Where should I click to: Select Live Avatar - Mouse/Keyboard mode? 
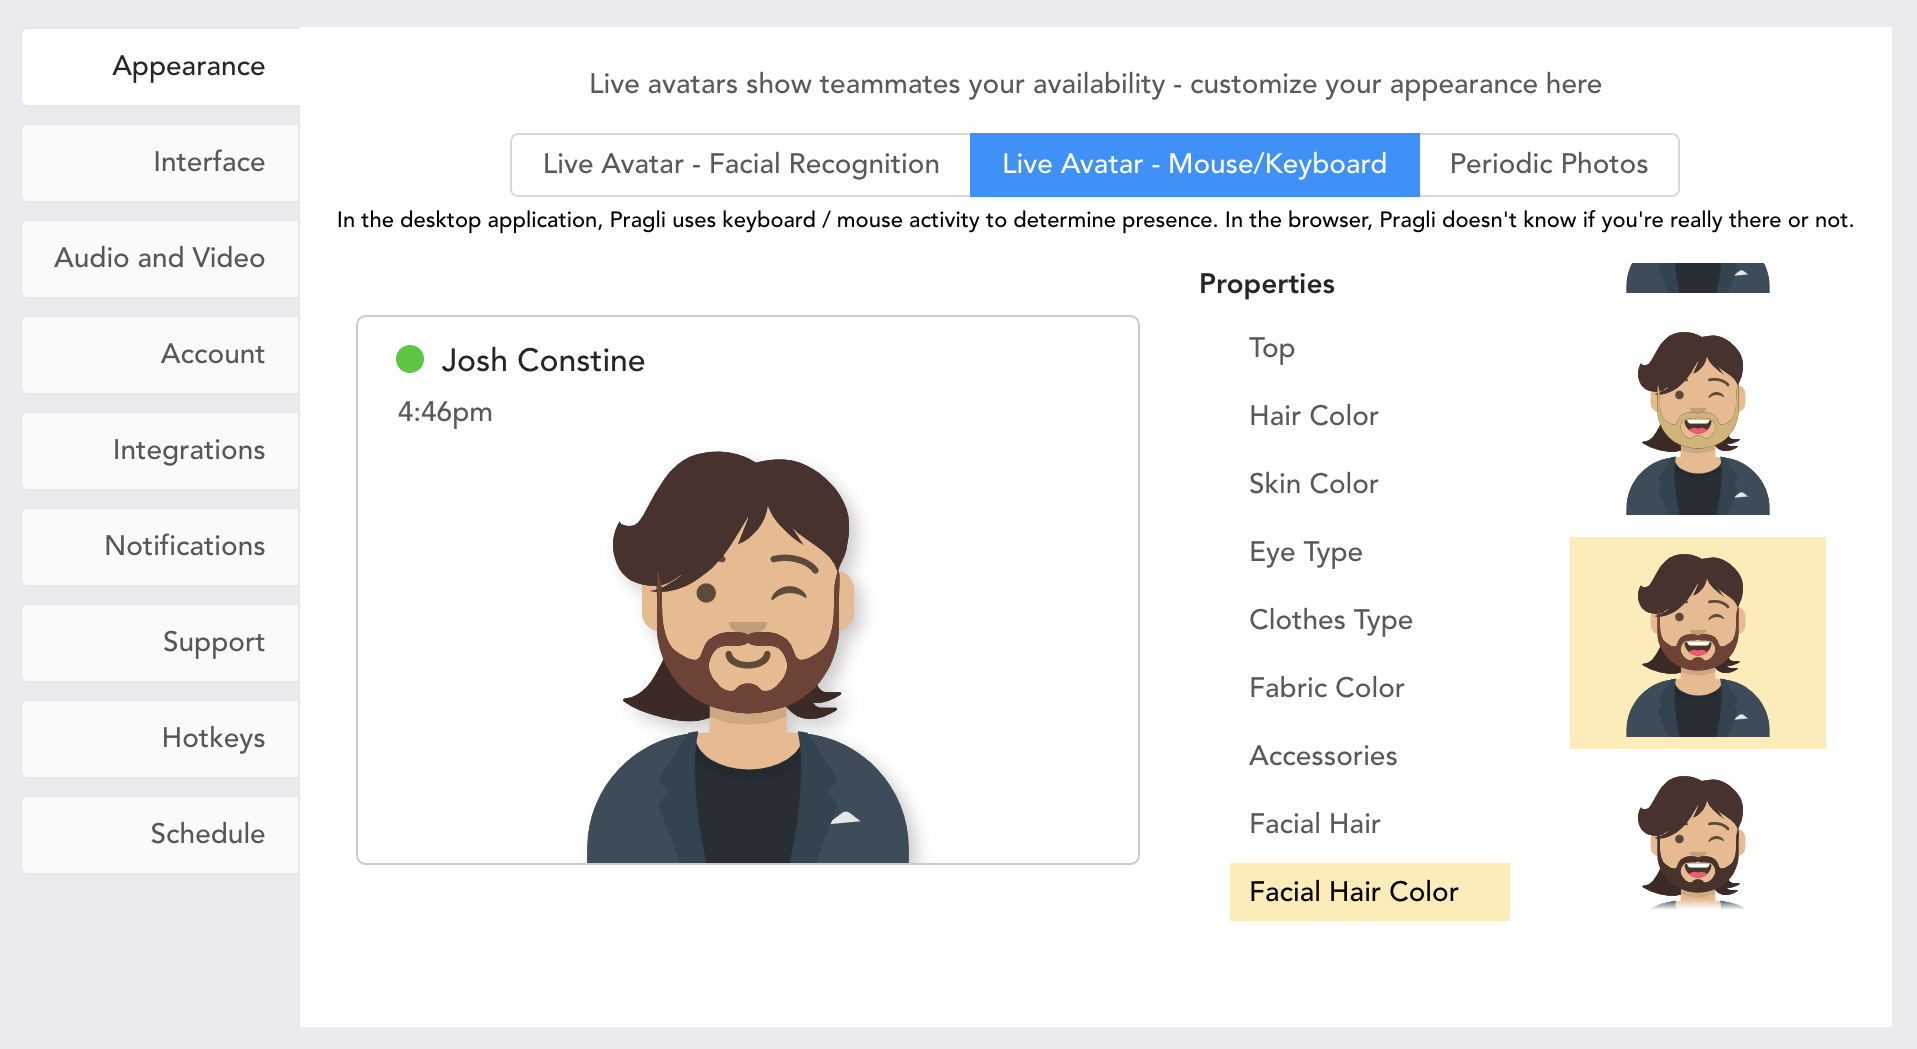point(1194,164)
